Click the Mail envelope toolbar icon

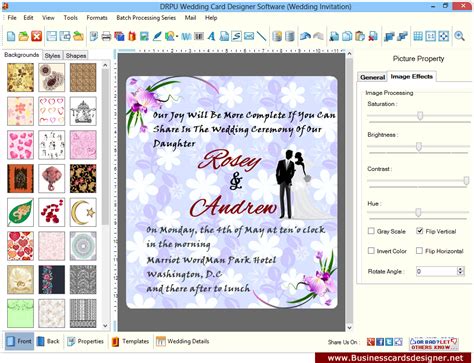(249, 36)
